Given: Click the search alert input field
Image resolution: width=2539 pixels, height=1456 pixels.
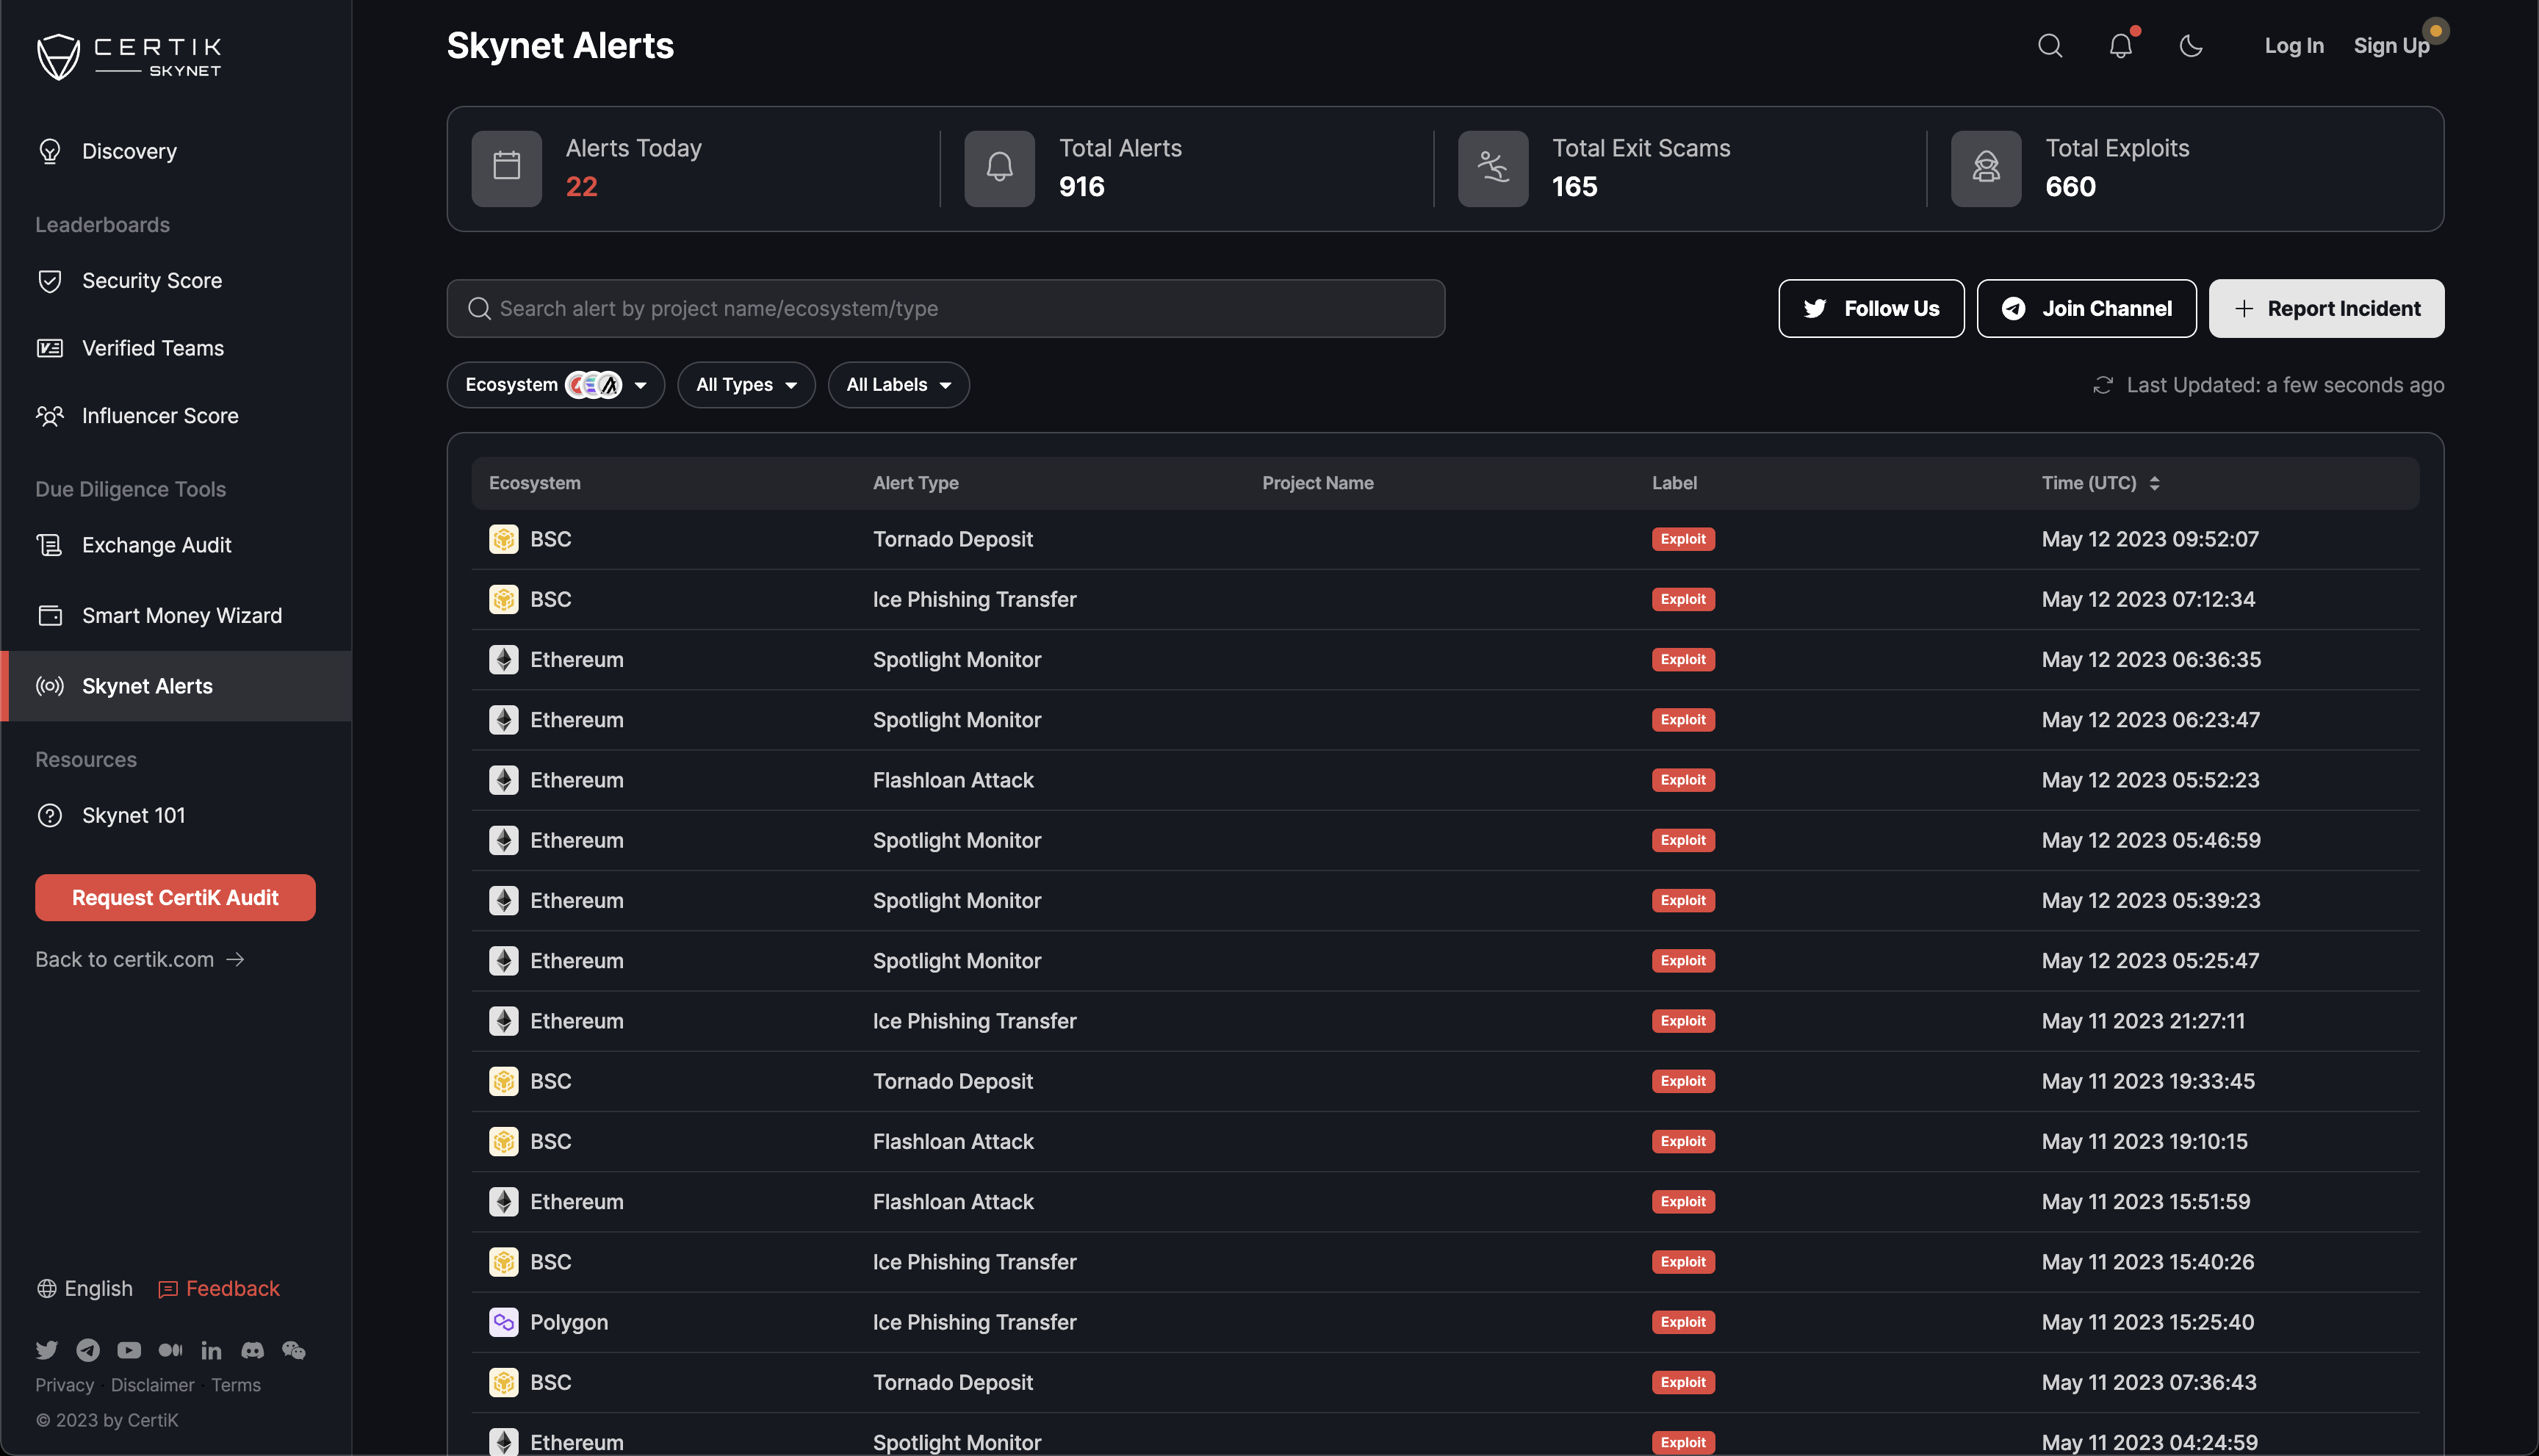Looking at the screenshot, I should coord(945,309).
